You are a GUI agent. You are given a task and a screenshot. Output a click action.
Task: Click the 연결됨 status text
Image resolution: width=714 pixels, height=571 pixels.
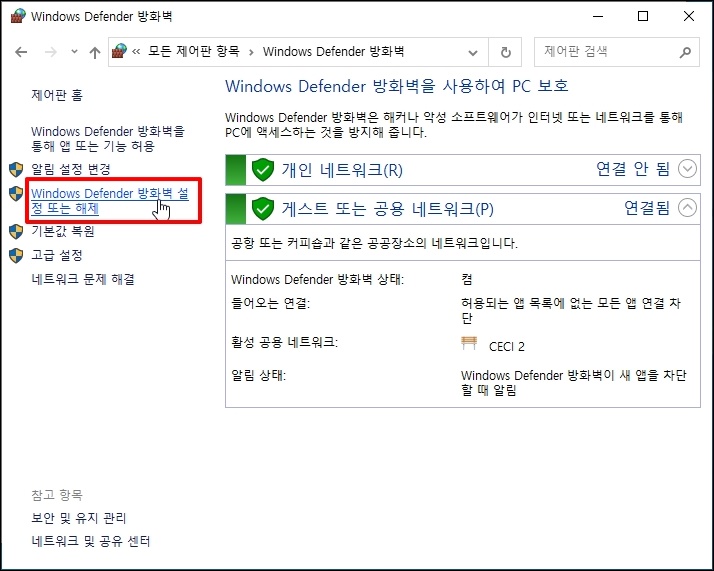point(647,209)
